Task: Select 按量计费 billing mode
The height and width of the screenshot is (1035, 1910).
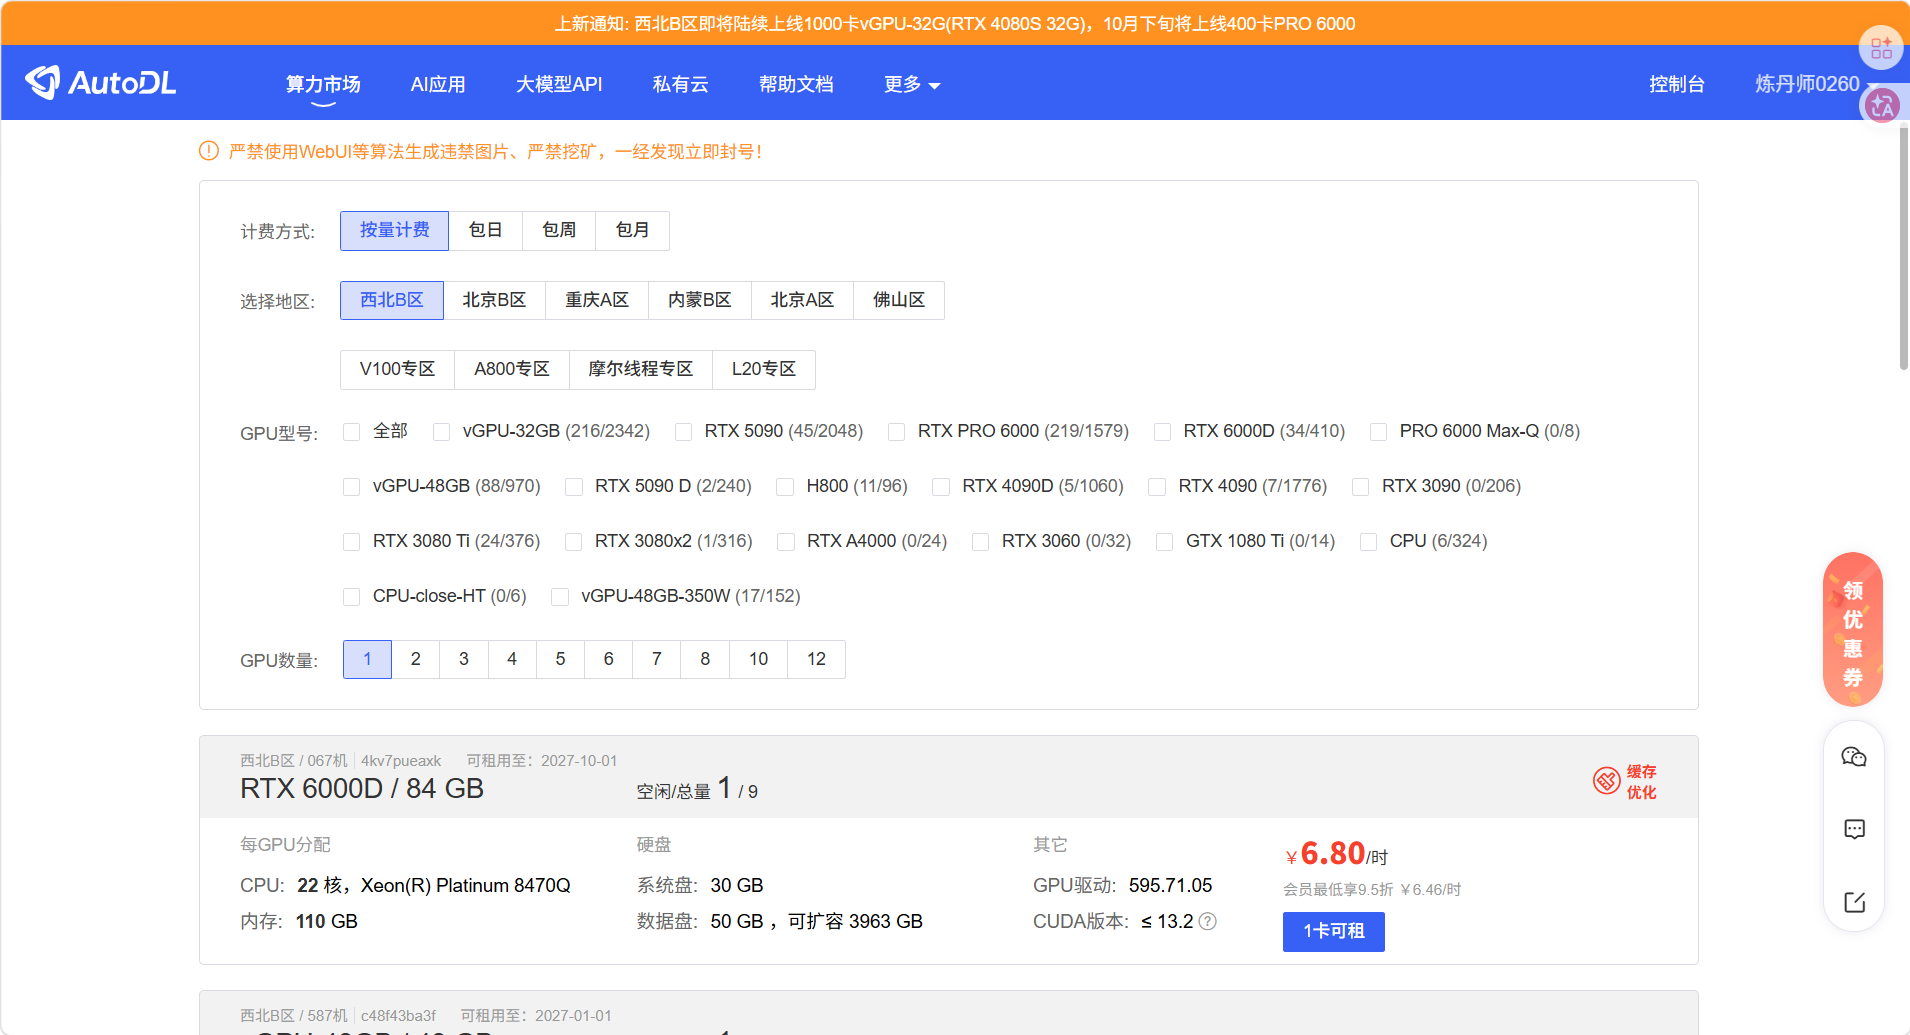Action: click(x=394, y=231)
